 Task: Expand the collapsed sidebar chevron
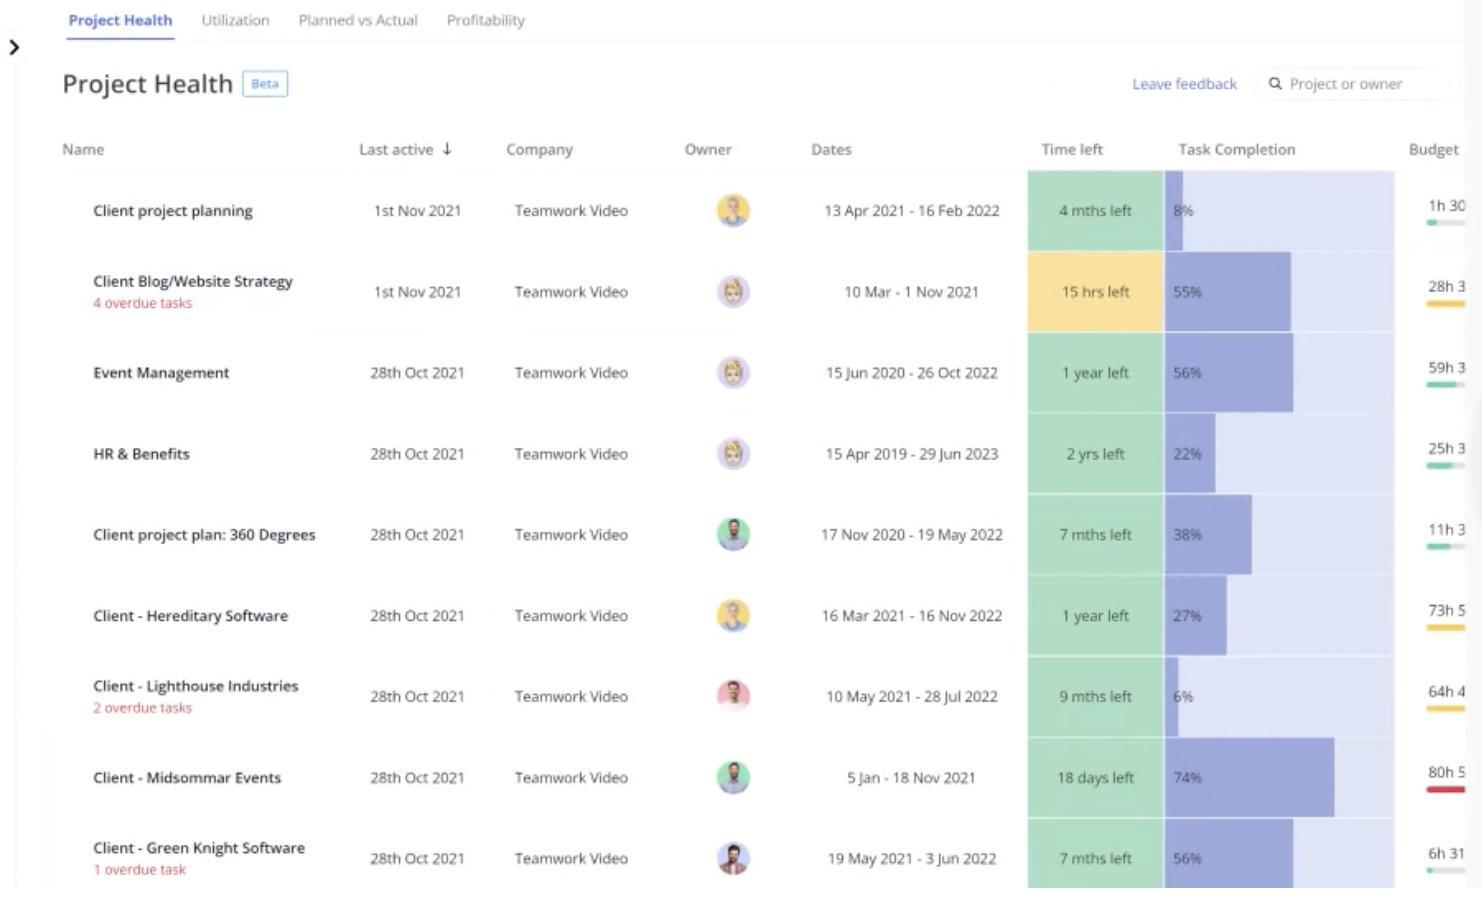14,47
